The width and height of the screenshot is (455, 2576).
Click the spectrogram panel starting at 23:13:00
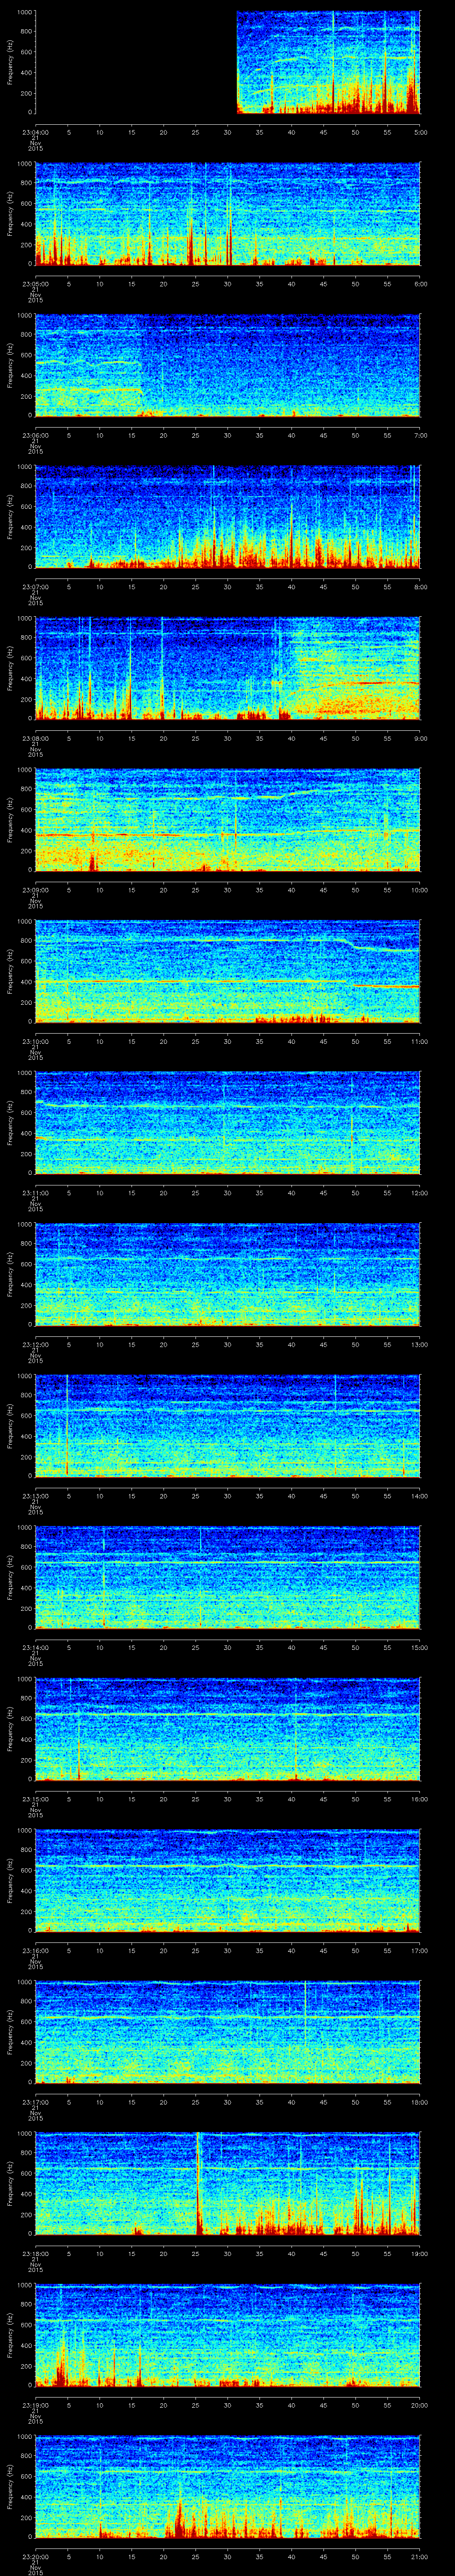(228, 1427)
